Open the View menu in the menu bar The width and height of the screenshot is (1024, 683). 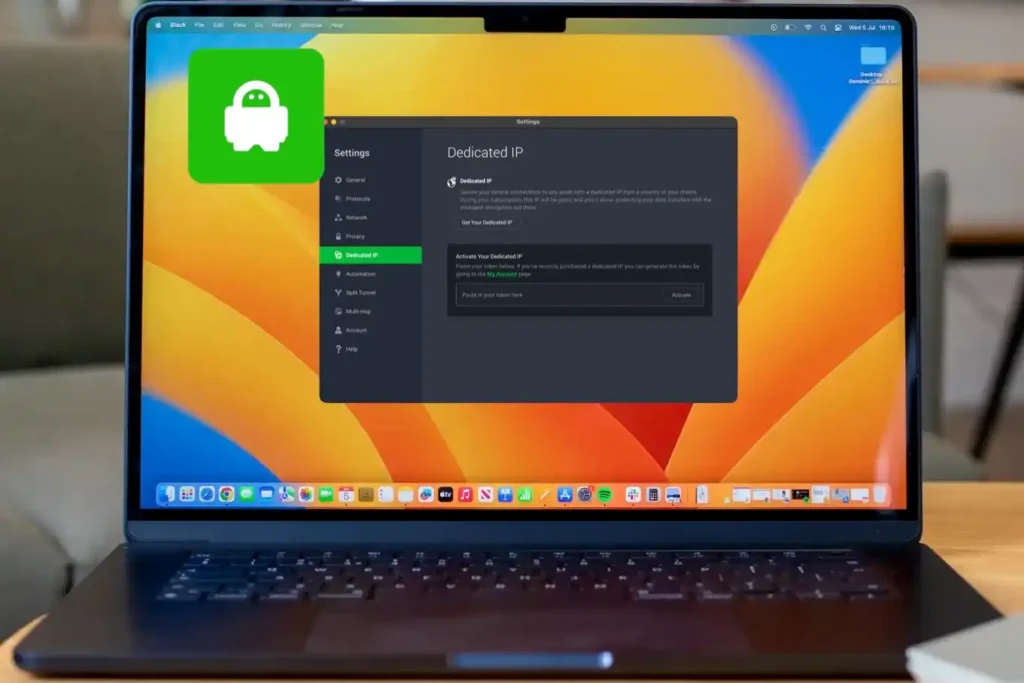pyautogui.click(x=239, y=25)
